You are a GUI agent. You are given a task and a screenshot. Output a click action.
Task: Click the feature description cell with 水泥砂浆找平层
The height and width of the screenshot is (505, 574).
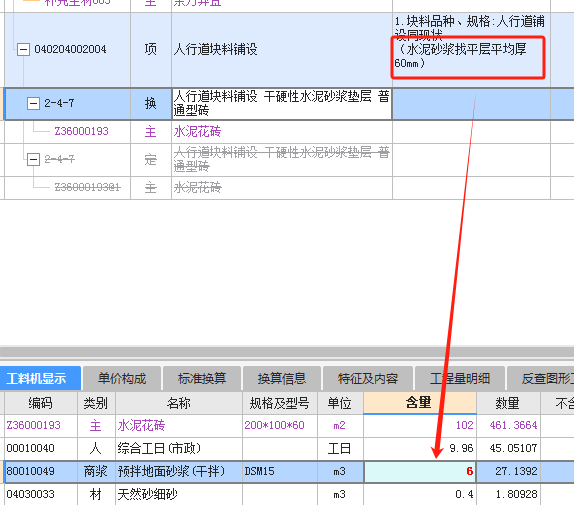click(x=471, y=50)
